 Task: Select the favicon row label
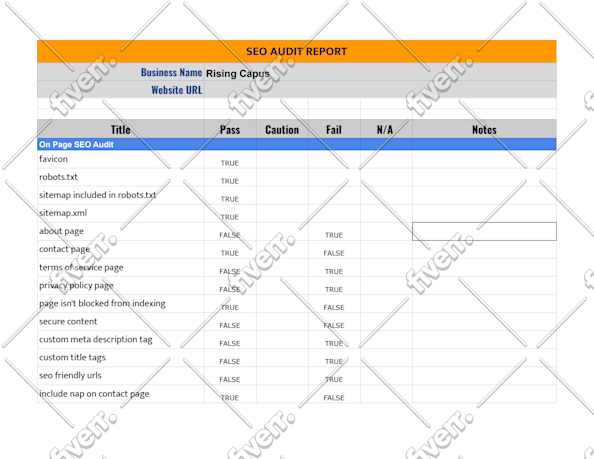pos(121,159)
